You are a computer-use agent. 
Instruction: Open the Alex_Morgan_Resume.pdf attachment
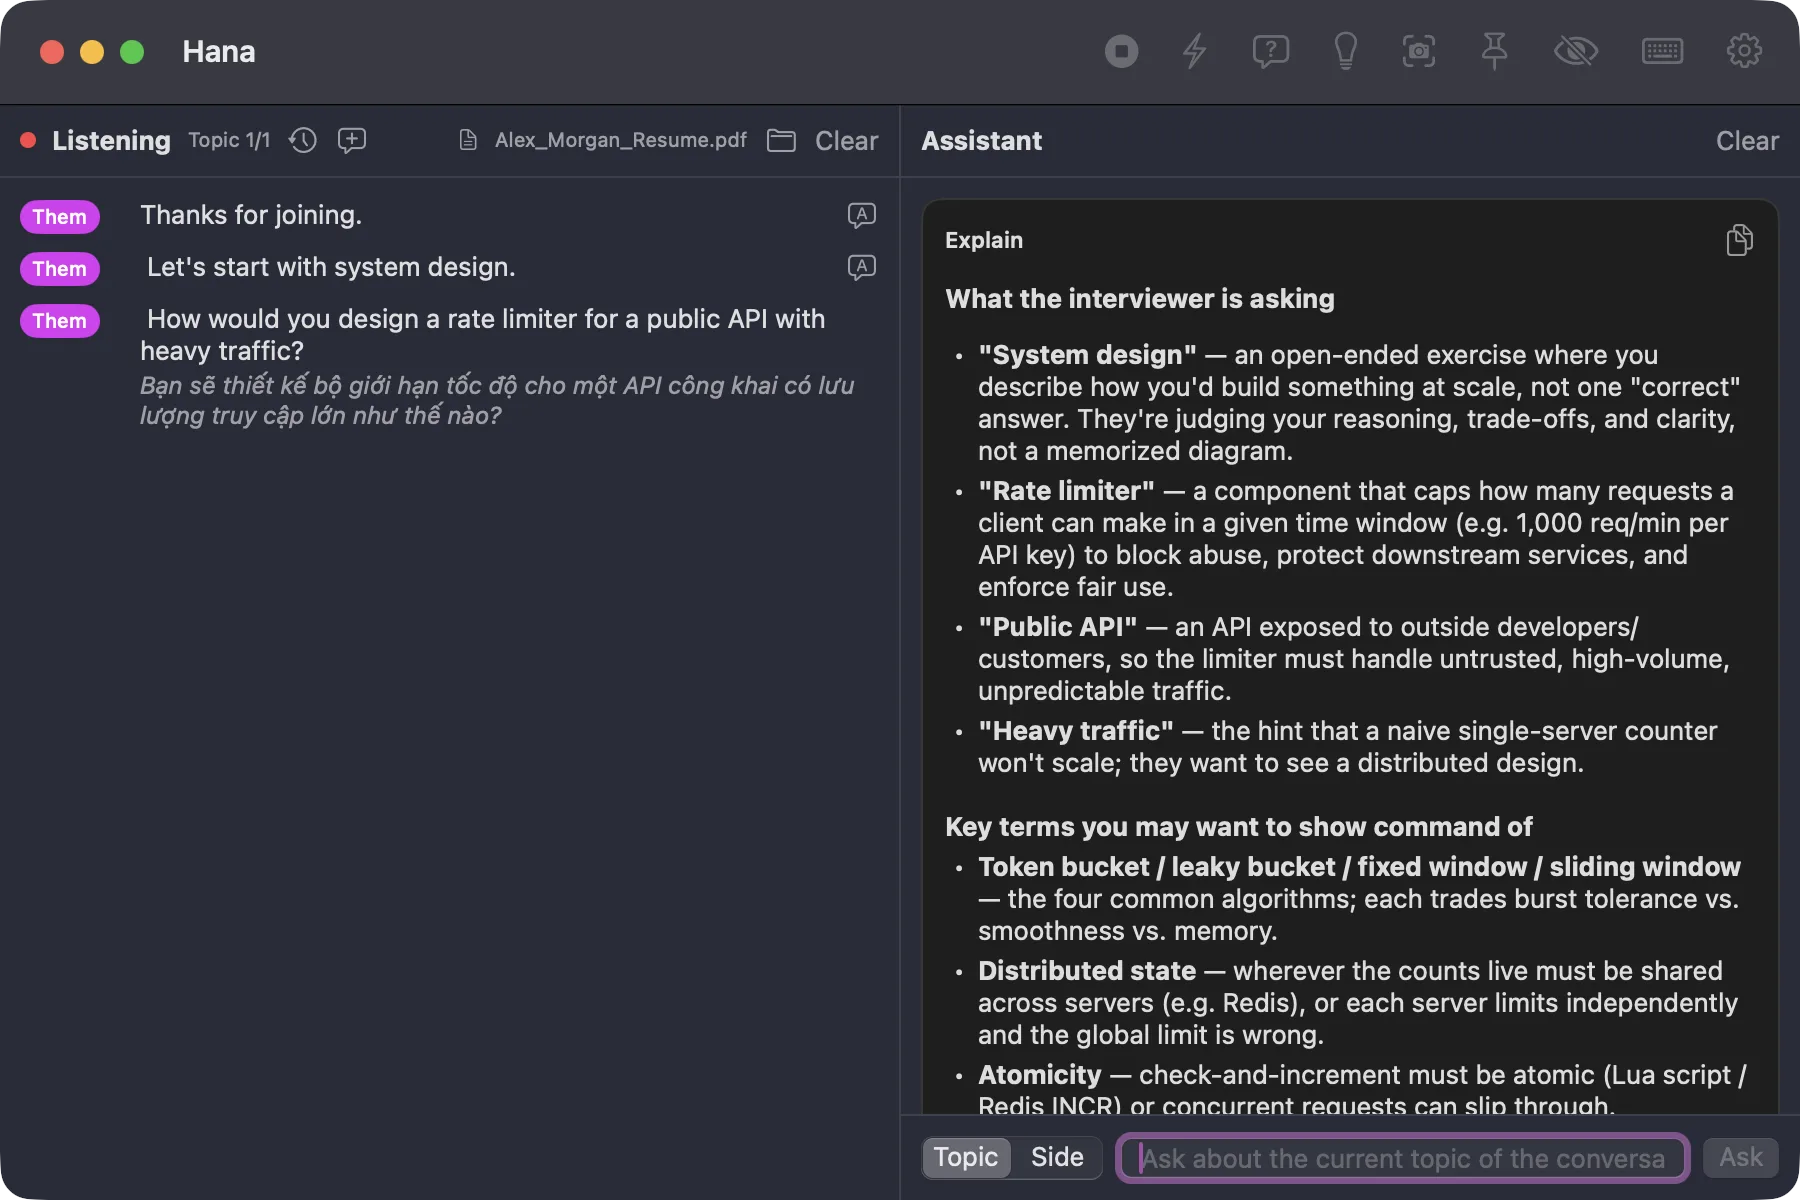tap(603, 140)
